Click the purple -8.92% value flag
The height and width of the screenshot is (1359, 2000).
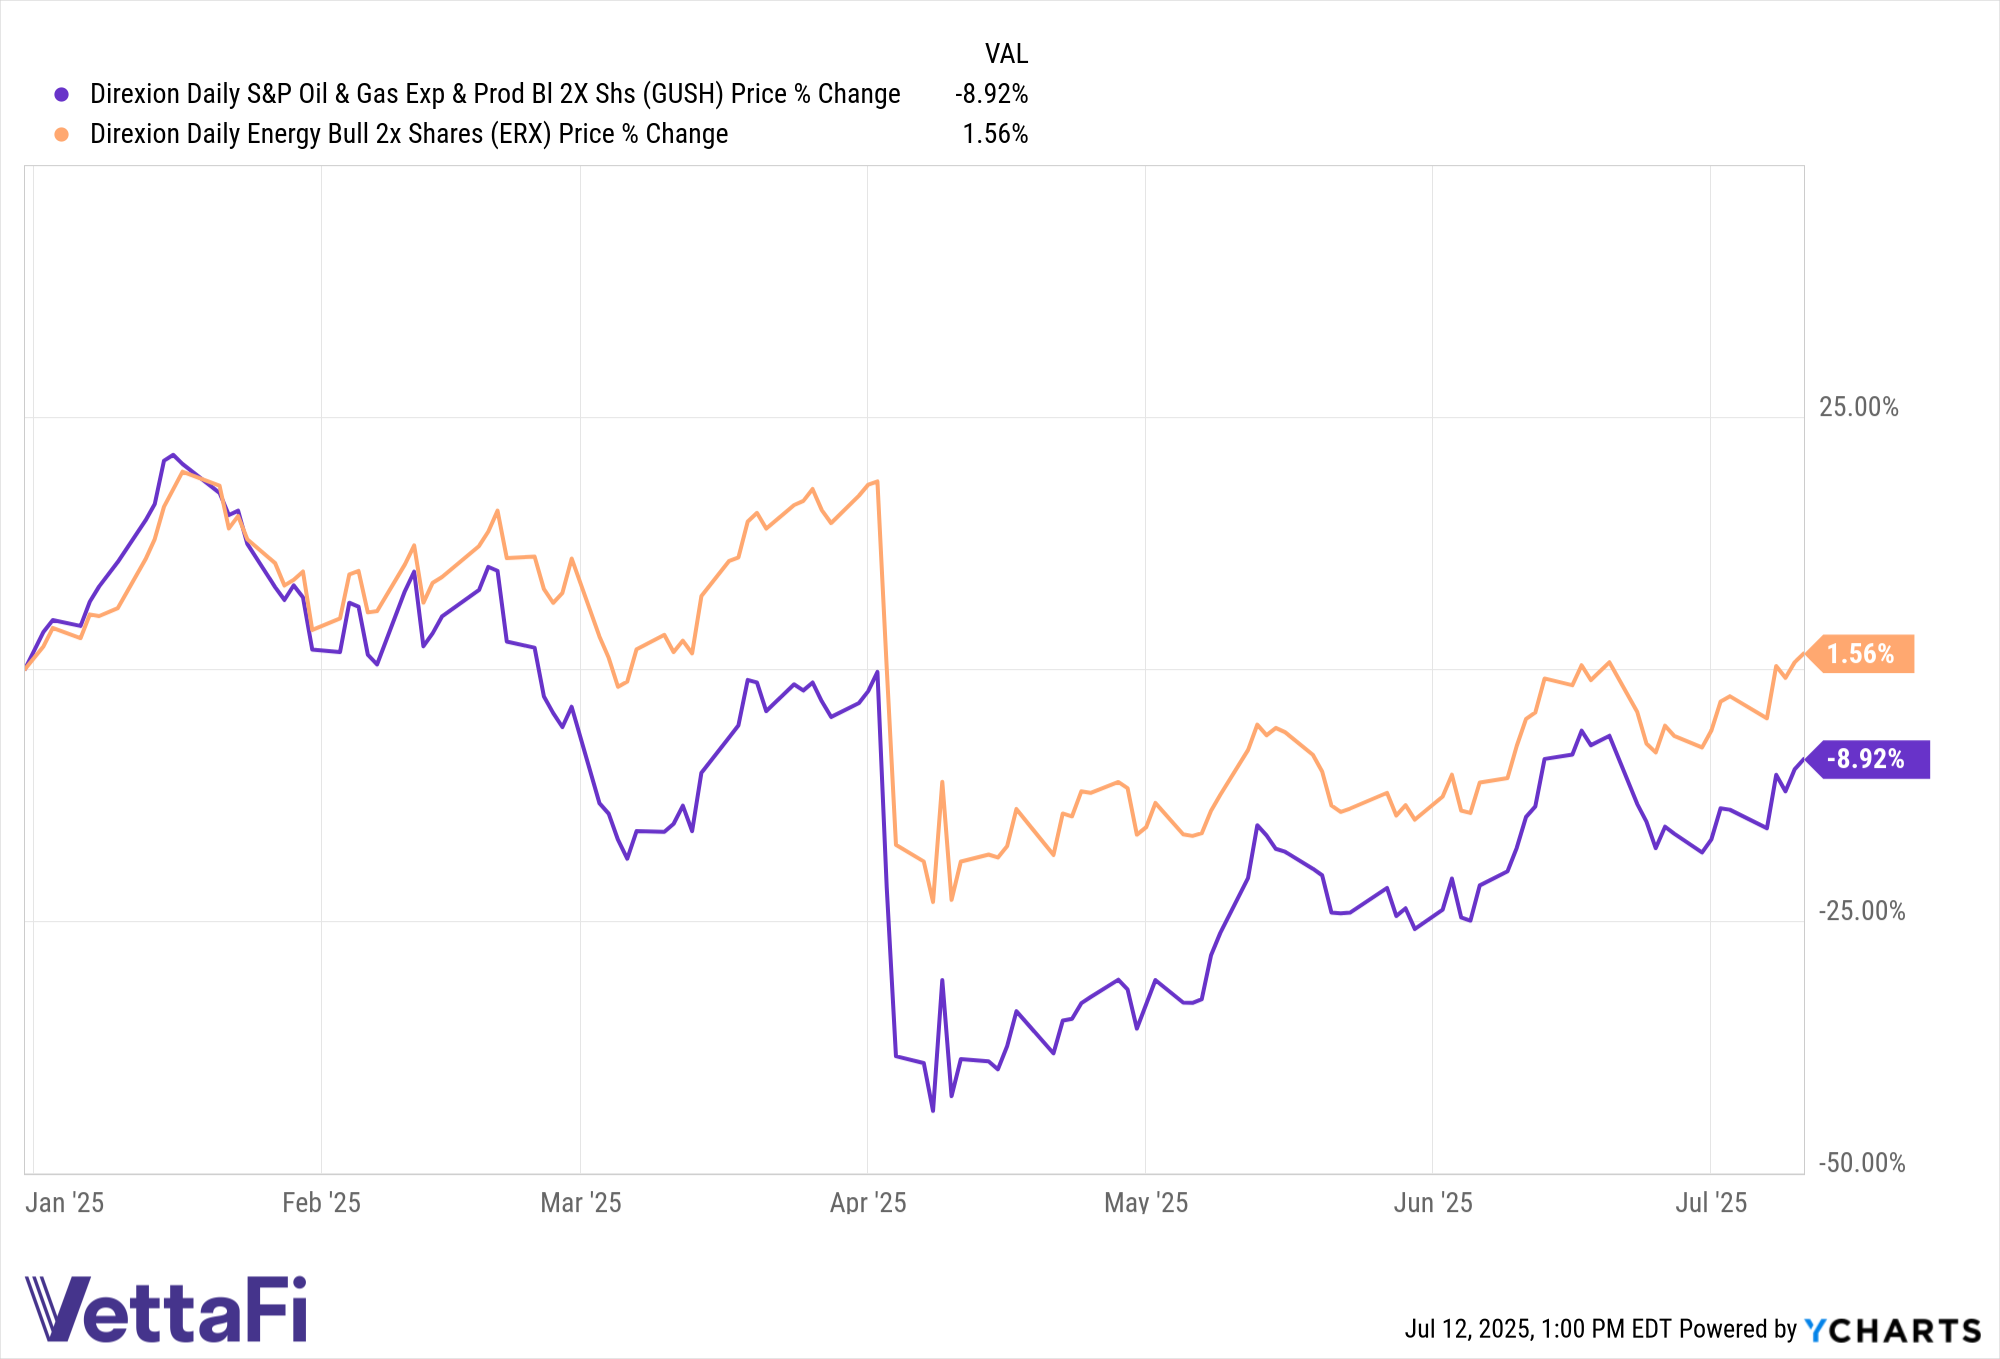1867,759
